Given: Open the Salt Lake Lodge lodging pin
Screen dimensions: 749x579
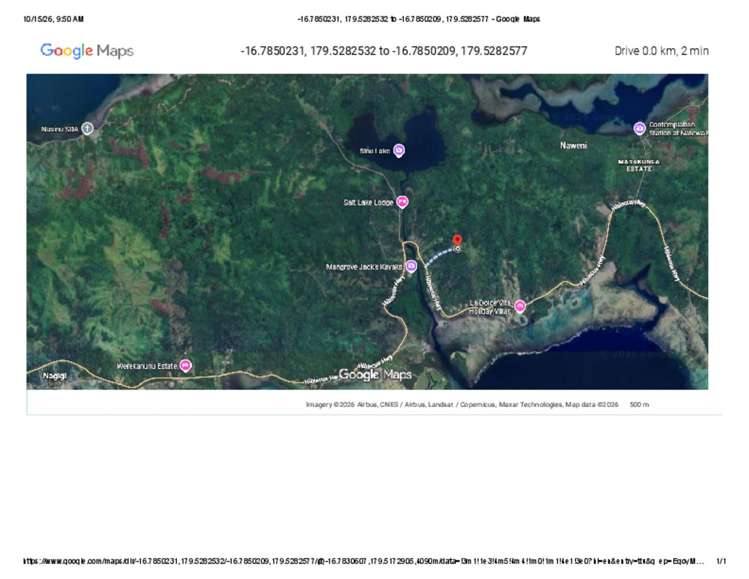Looking at the screenshot, I should (403, 202).
